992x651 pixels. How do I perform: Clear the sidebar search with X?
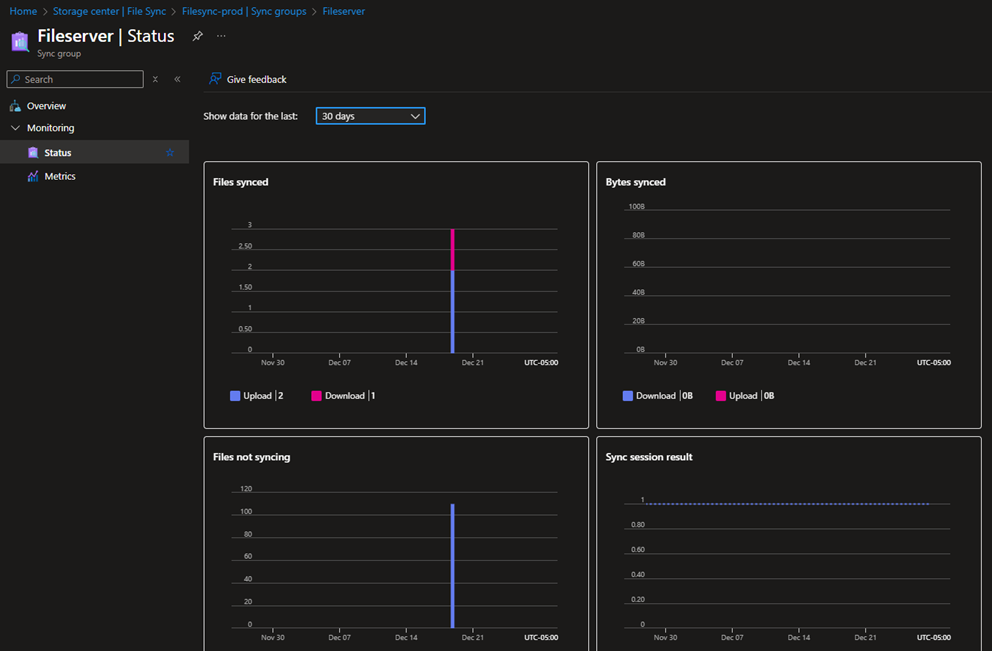point(155,79)
